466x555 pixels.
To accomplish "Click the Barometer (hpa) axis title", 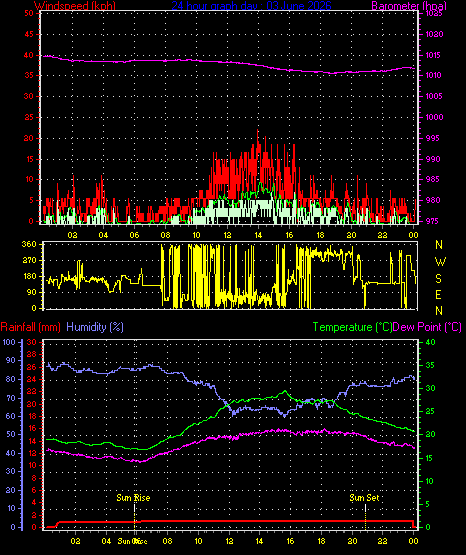I will point(409,5).
